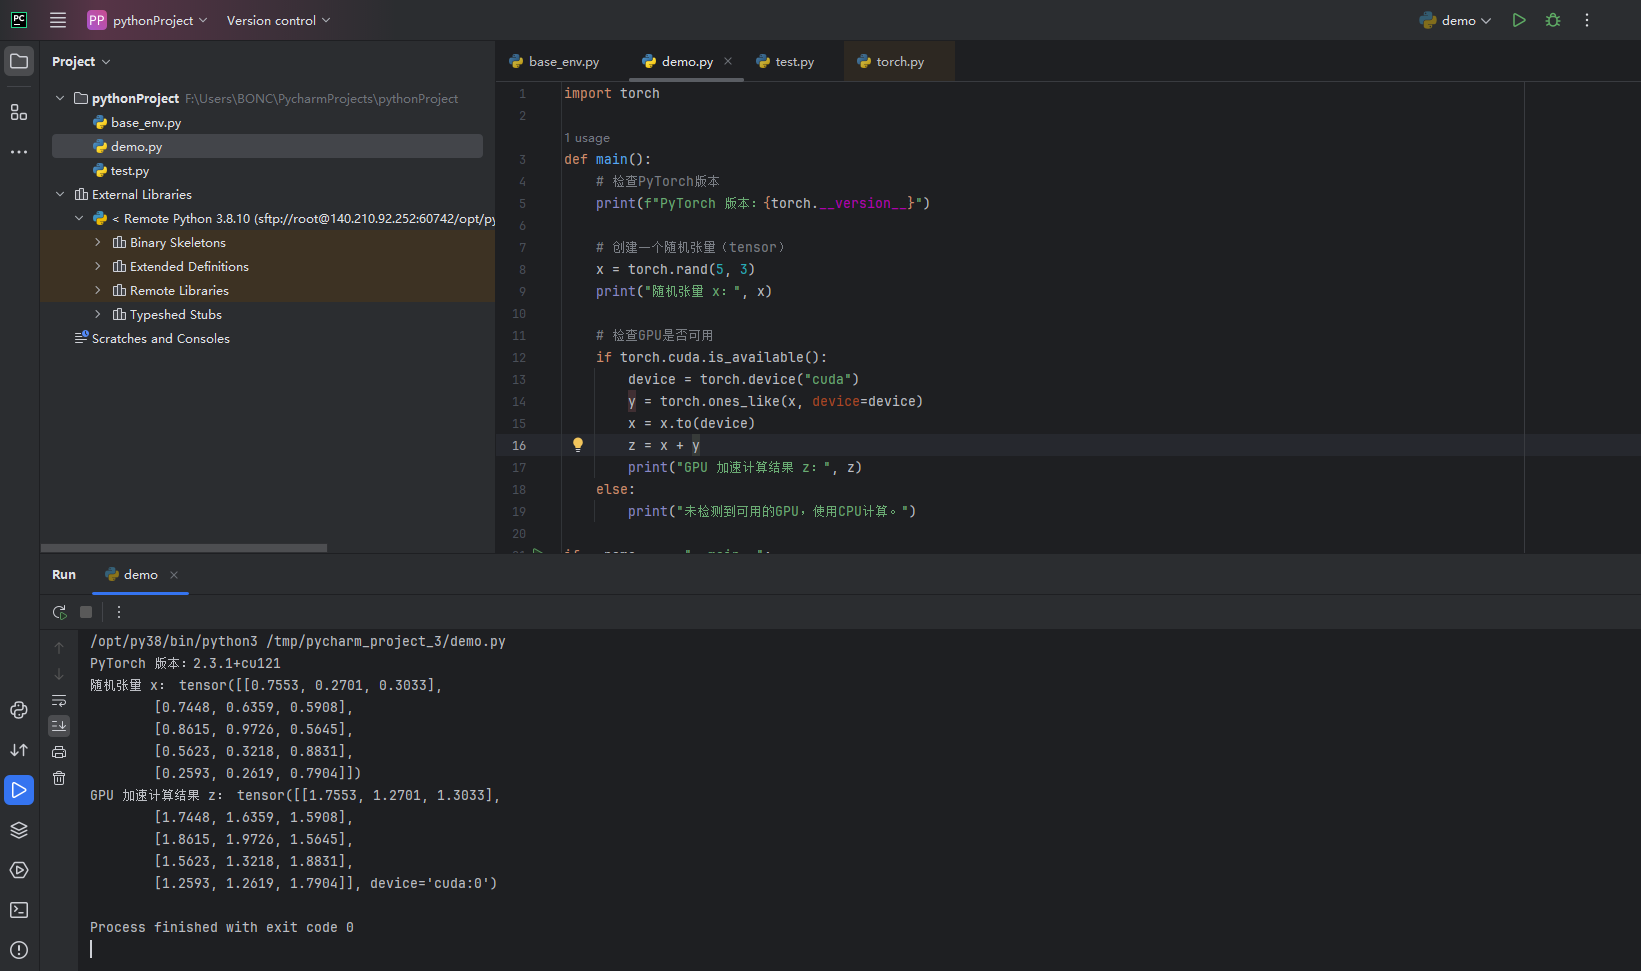Expand the Extended Definitions node
This screenshot has height=971, width=1641.
[98, 266]
